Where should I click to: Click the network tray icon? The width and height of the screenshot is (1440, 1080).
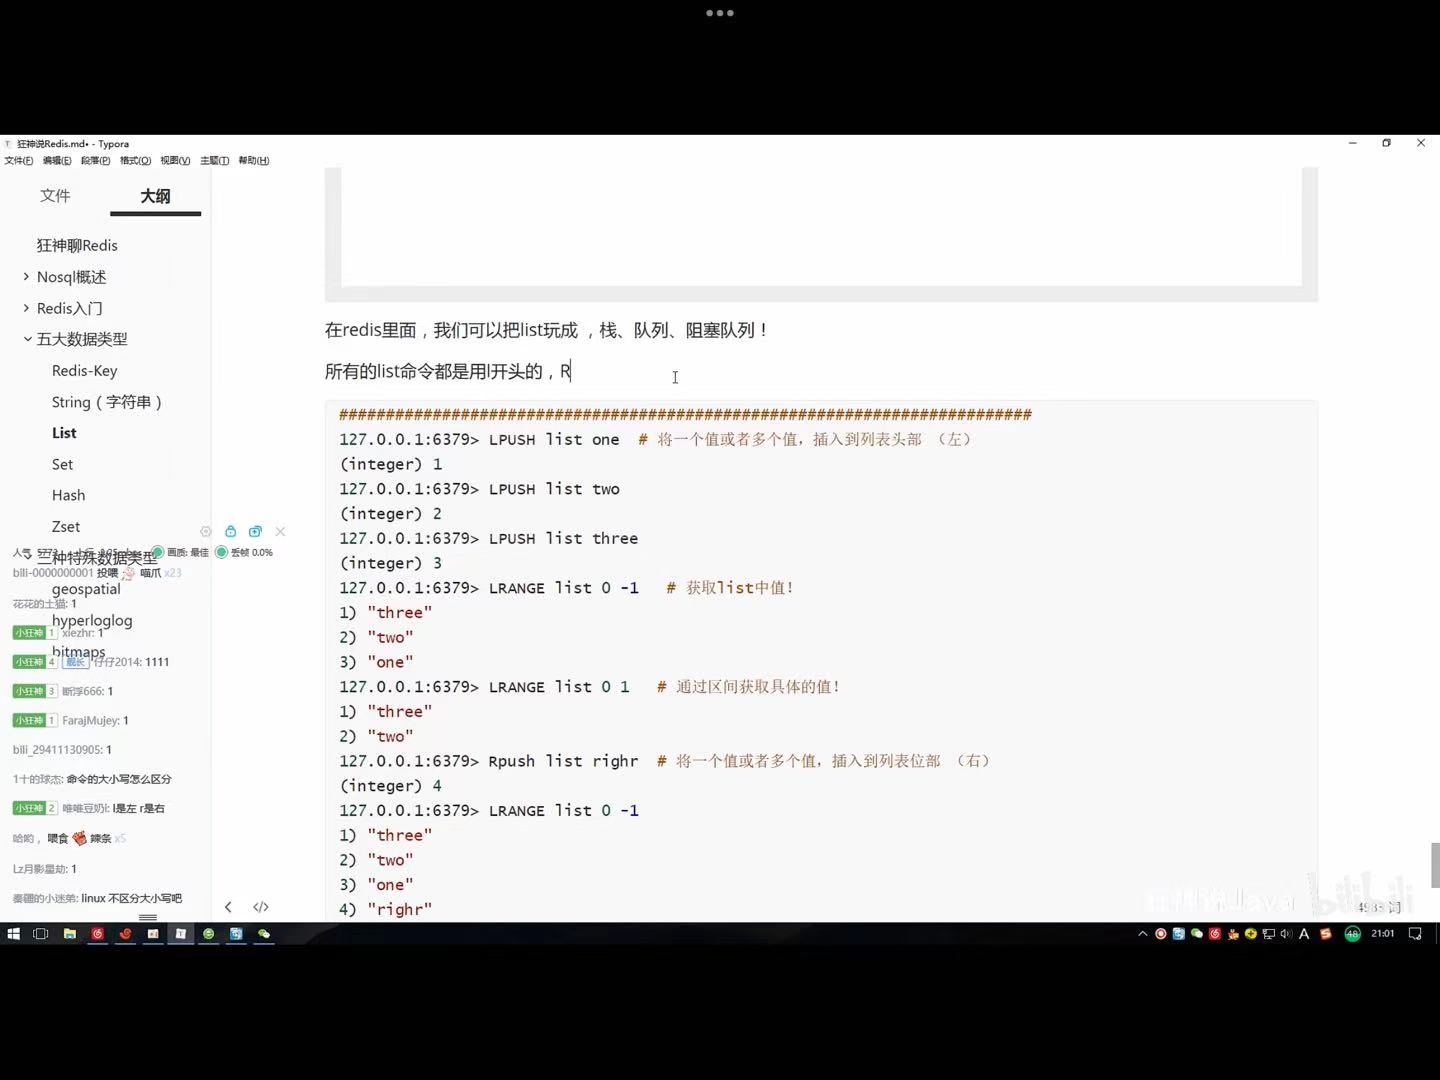tap(1268, 934)
